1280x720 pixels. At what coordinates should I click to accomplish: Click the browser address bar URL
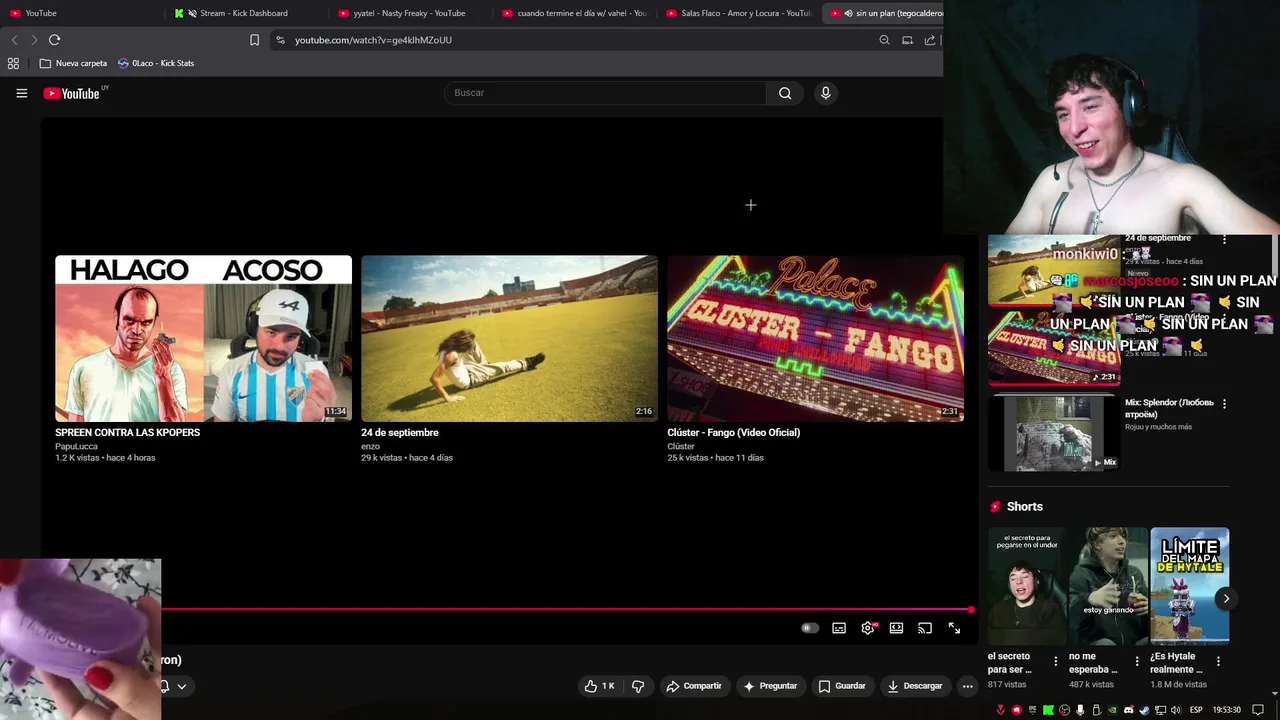pos(373,40)
